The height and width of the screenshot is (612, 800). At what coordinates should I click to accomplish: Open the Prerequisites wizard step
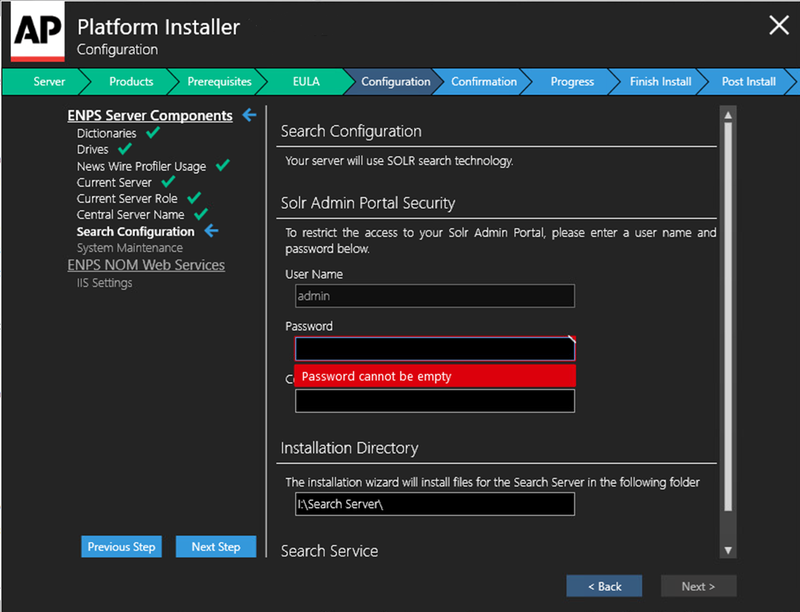tap(219, 82)
